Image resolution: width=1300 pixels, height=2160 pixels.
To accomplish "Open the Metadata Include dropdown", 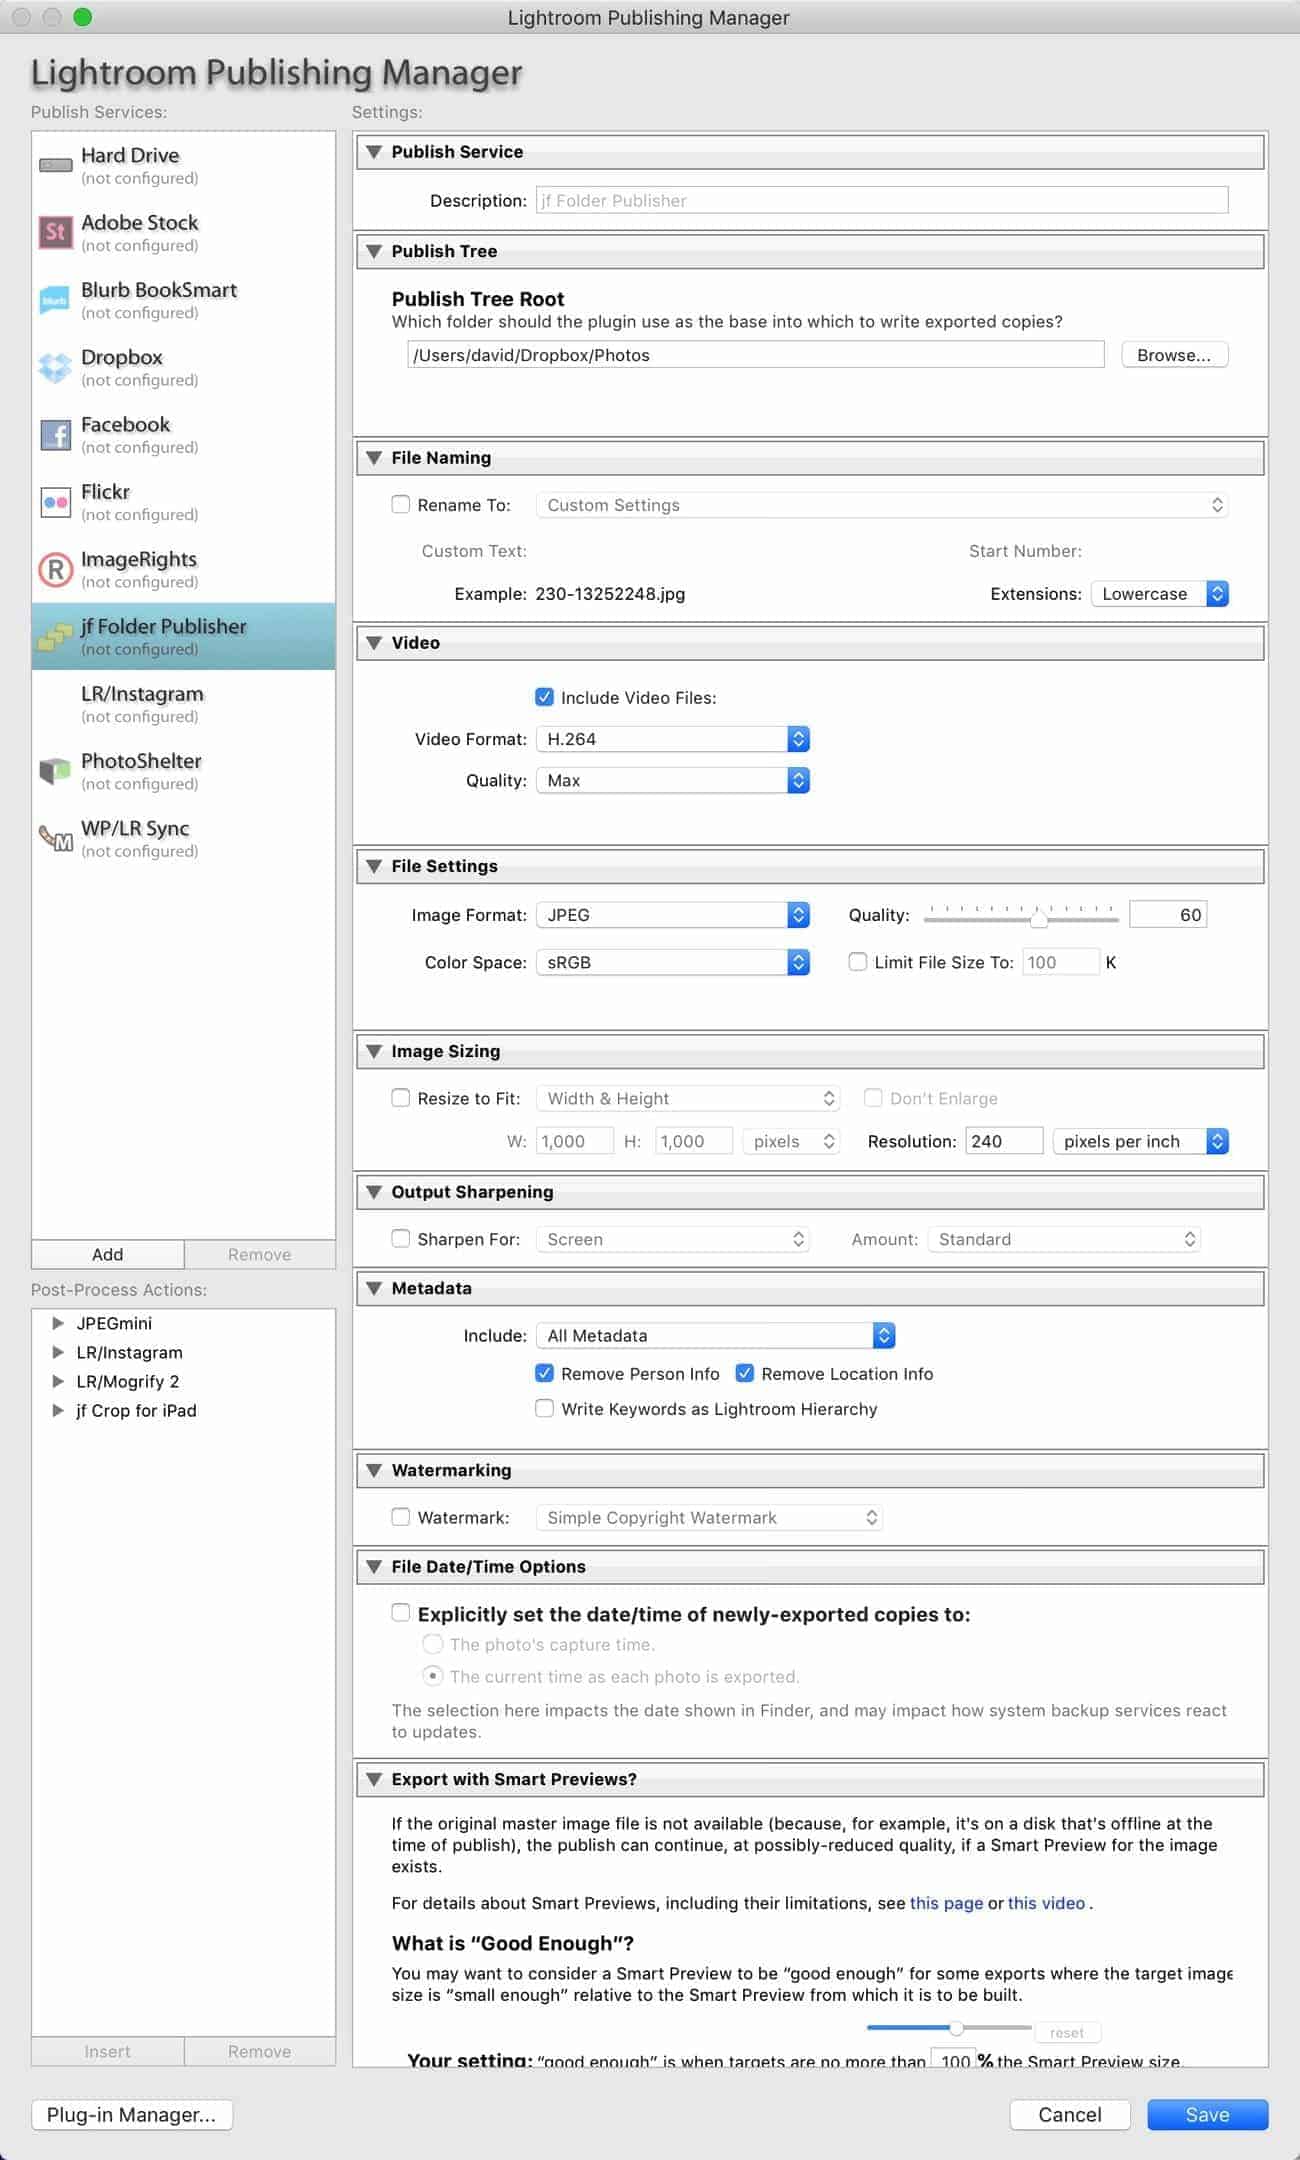I will [715, 1335].
